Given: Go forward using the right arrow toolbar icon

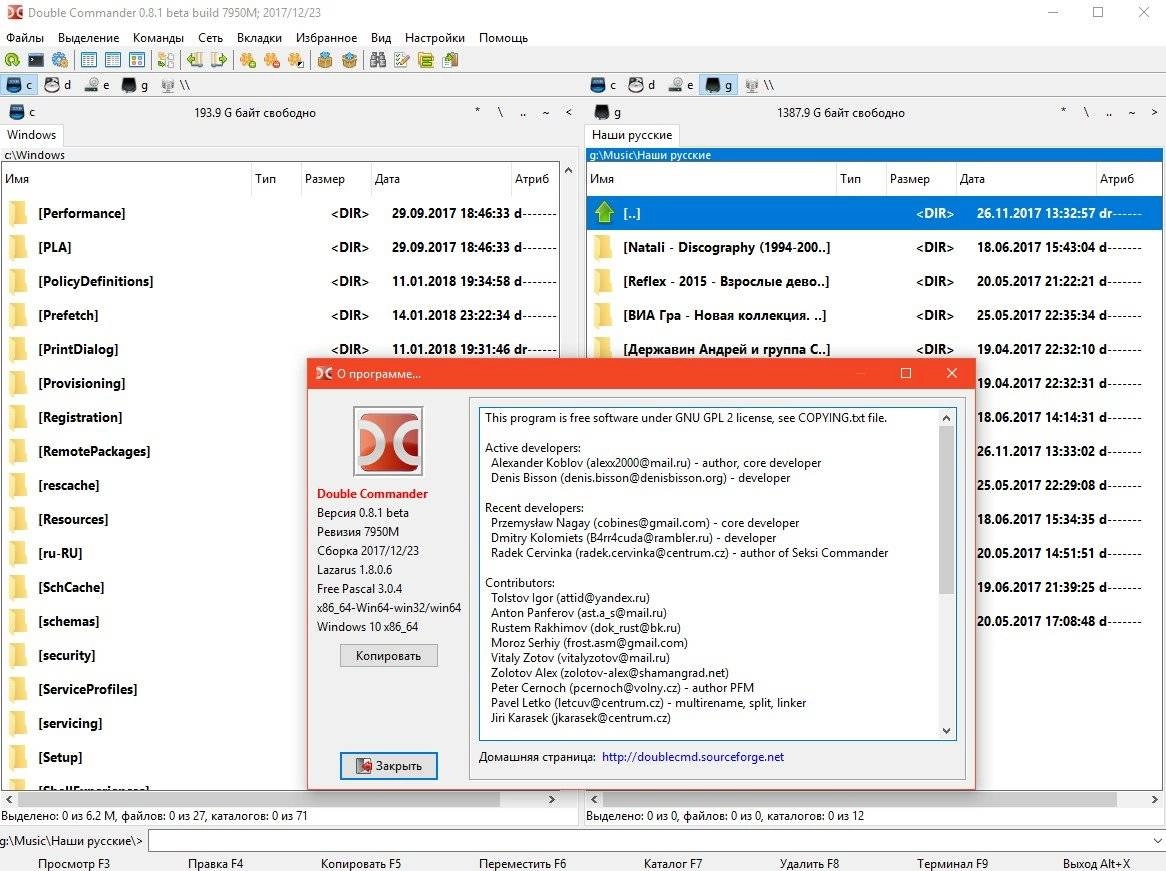Looking at the screenshot, I should pos(219,60).
